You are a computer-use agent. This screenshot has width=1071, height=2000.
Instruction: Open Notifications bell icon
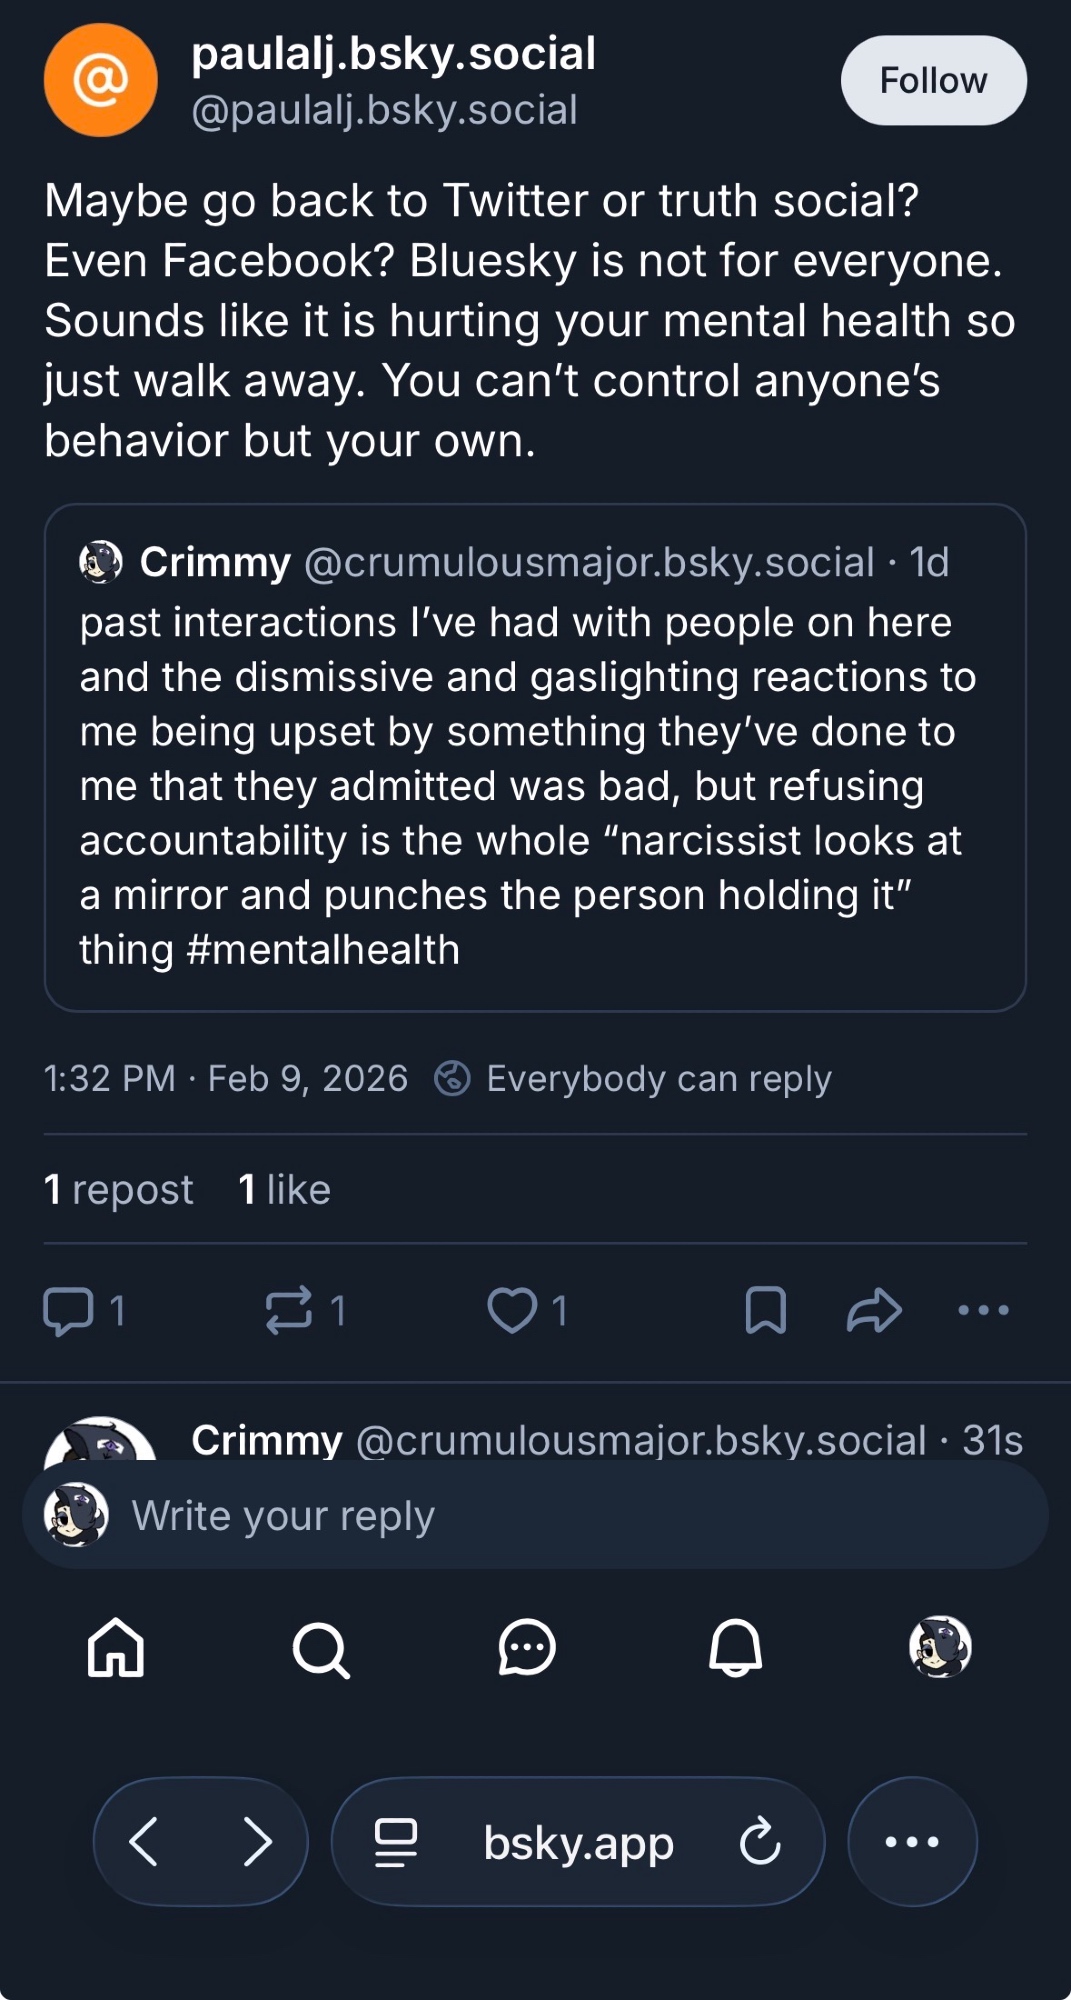point(735,1647)
